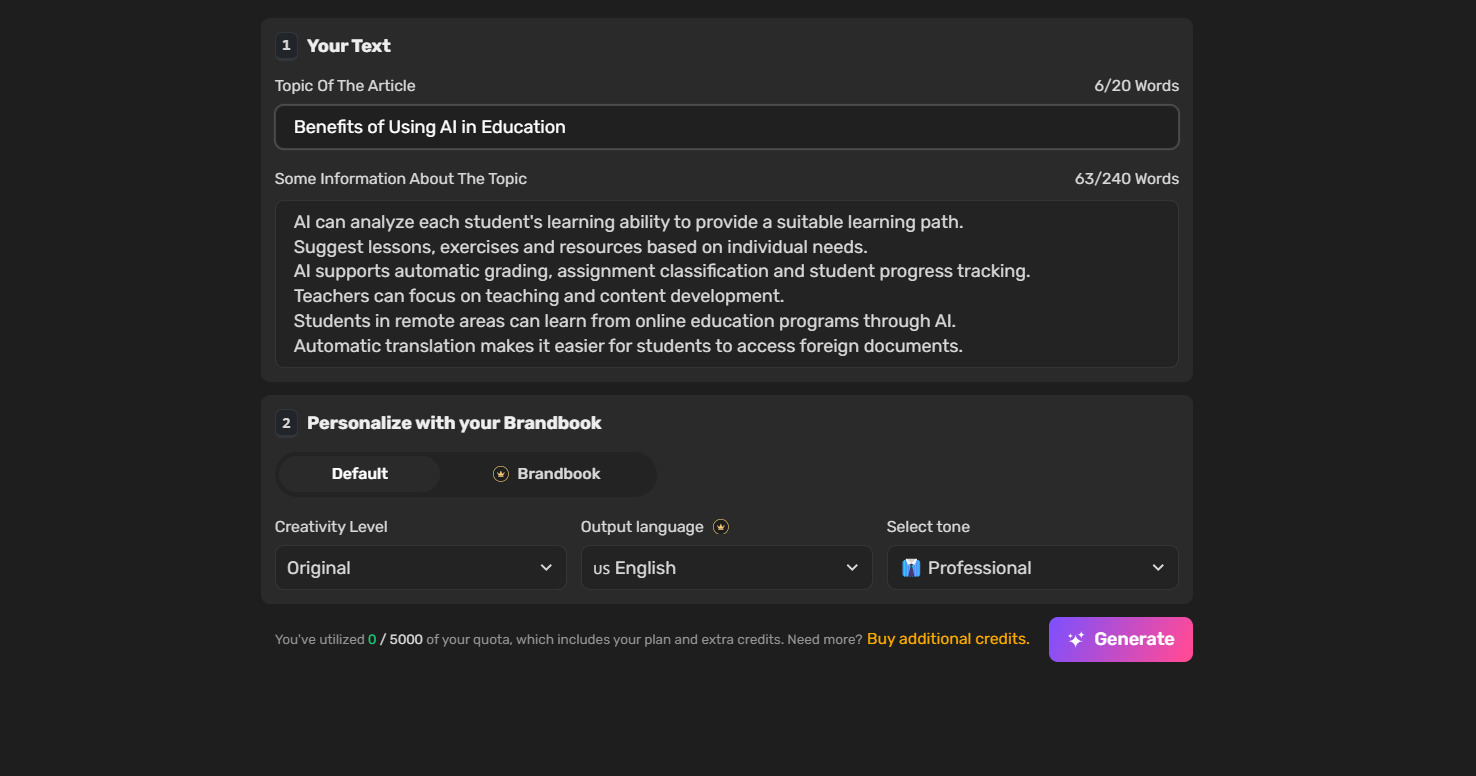This screenshot has height=776, width=1476.
Task: Click the Select tone label
Action: pos(928,527)
